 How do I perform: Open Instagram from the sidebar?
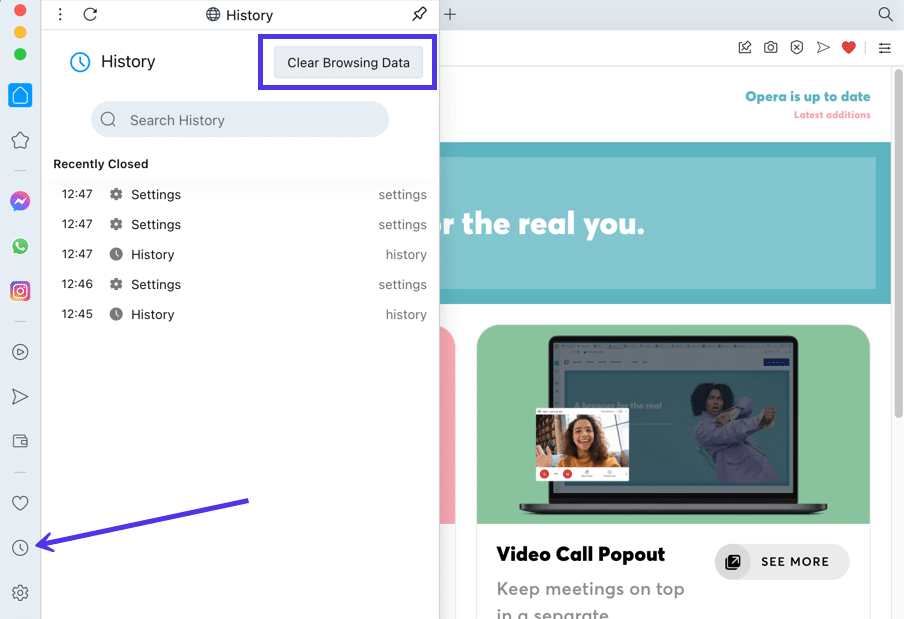click(x=20, y=290)
